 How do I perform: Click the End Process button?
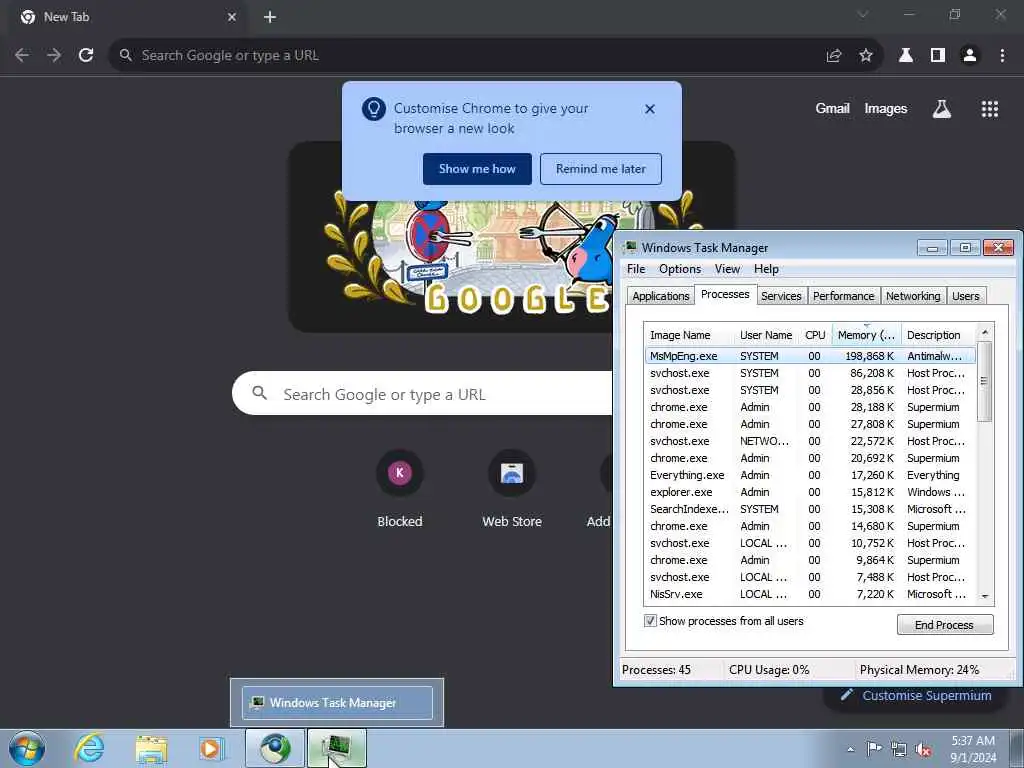(944, 625)
